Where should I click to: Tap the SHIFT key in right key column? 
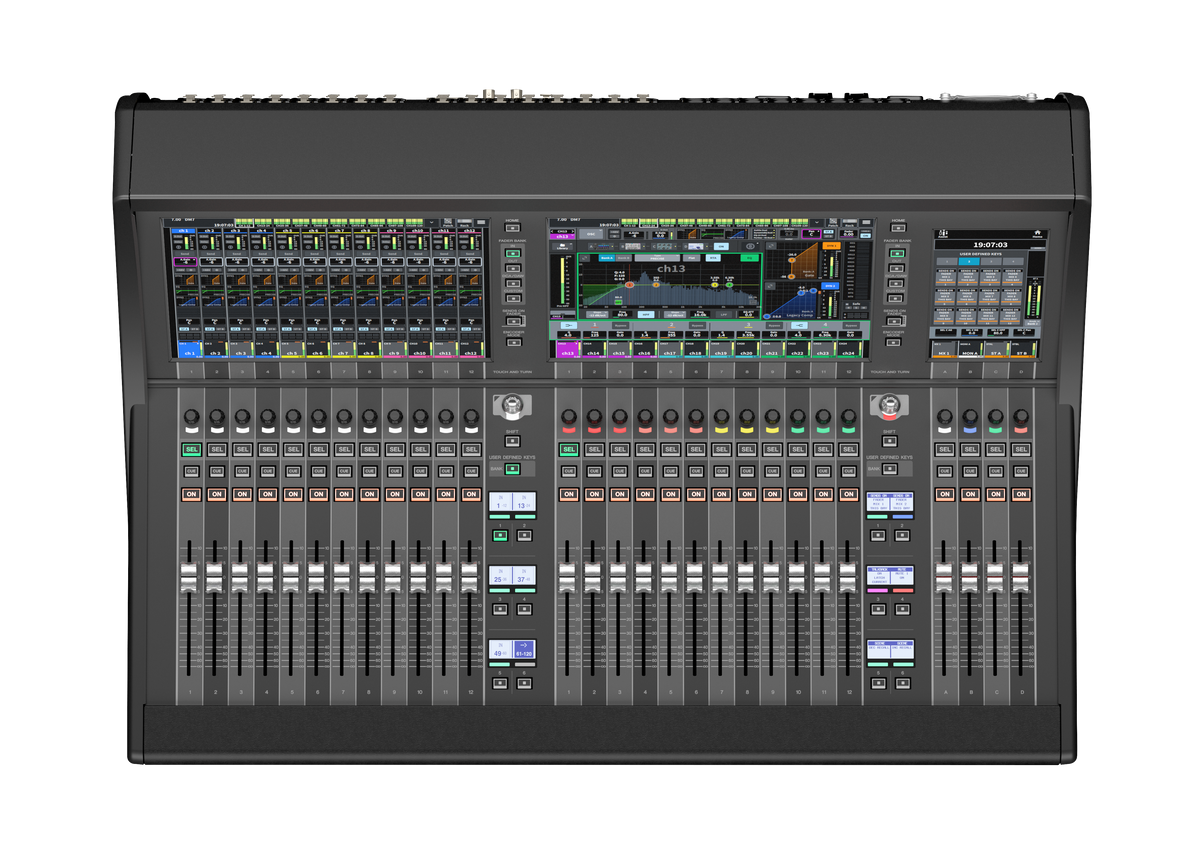click(x=889, y=440)
